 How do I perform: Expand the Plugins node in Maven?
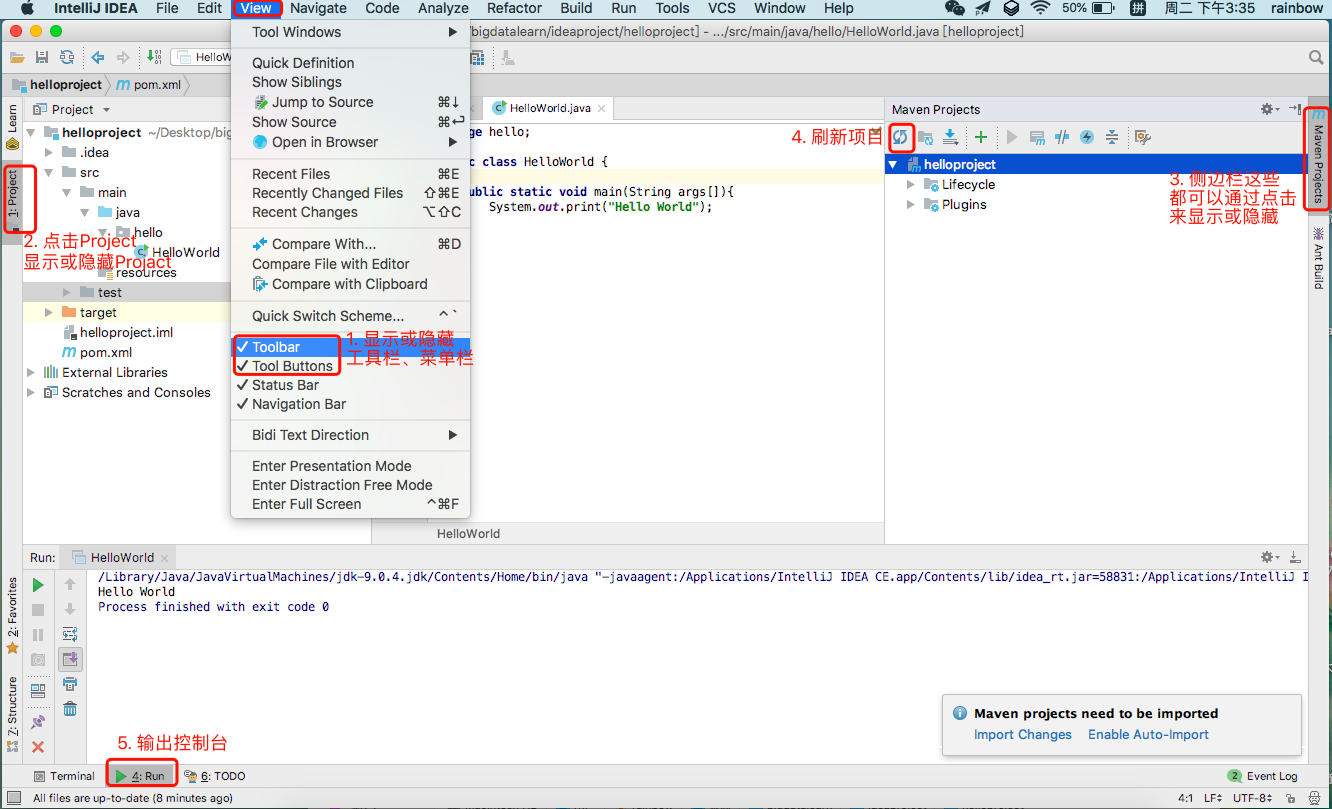coord(911,204)
